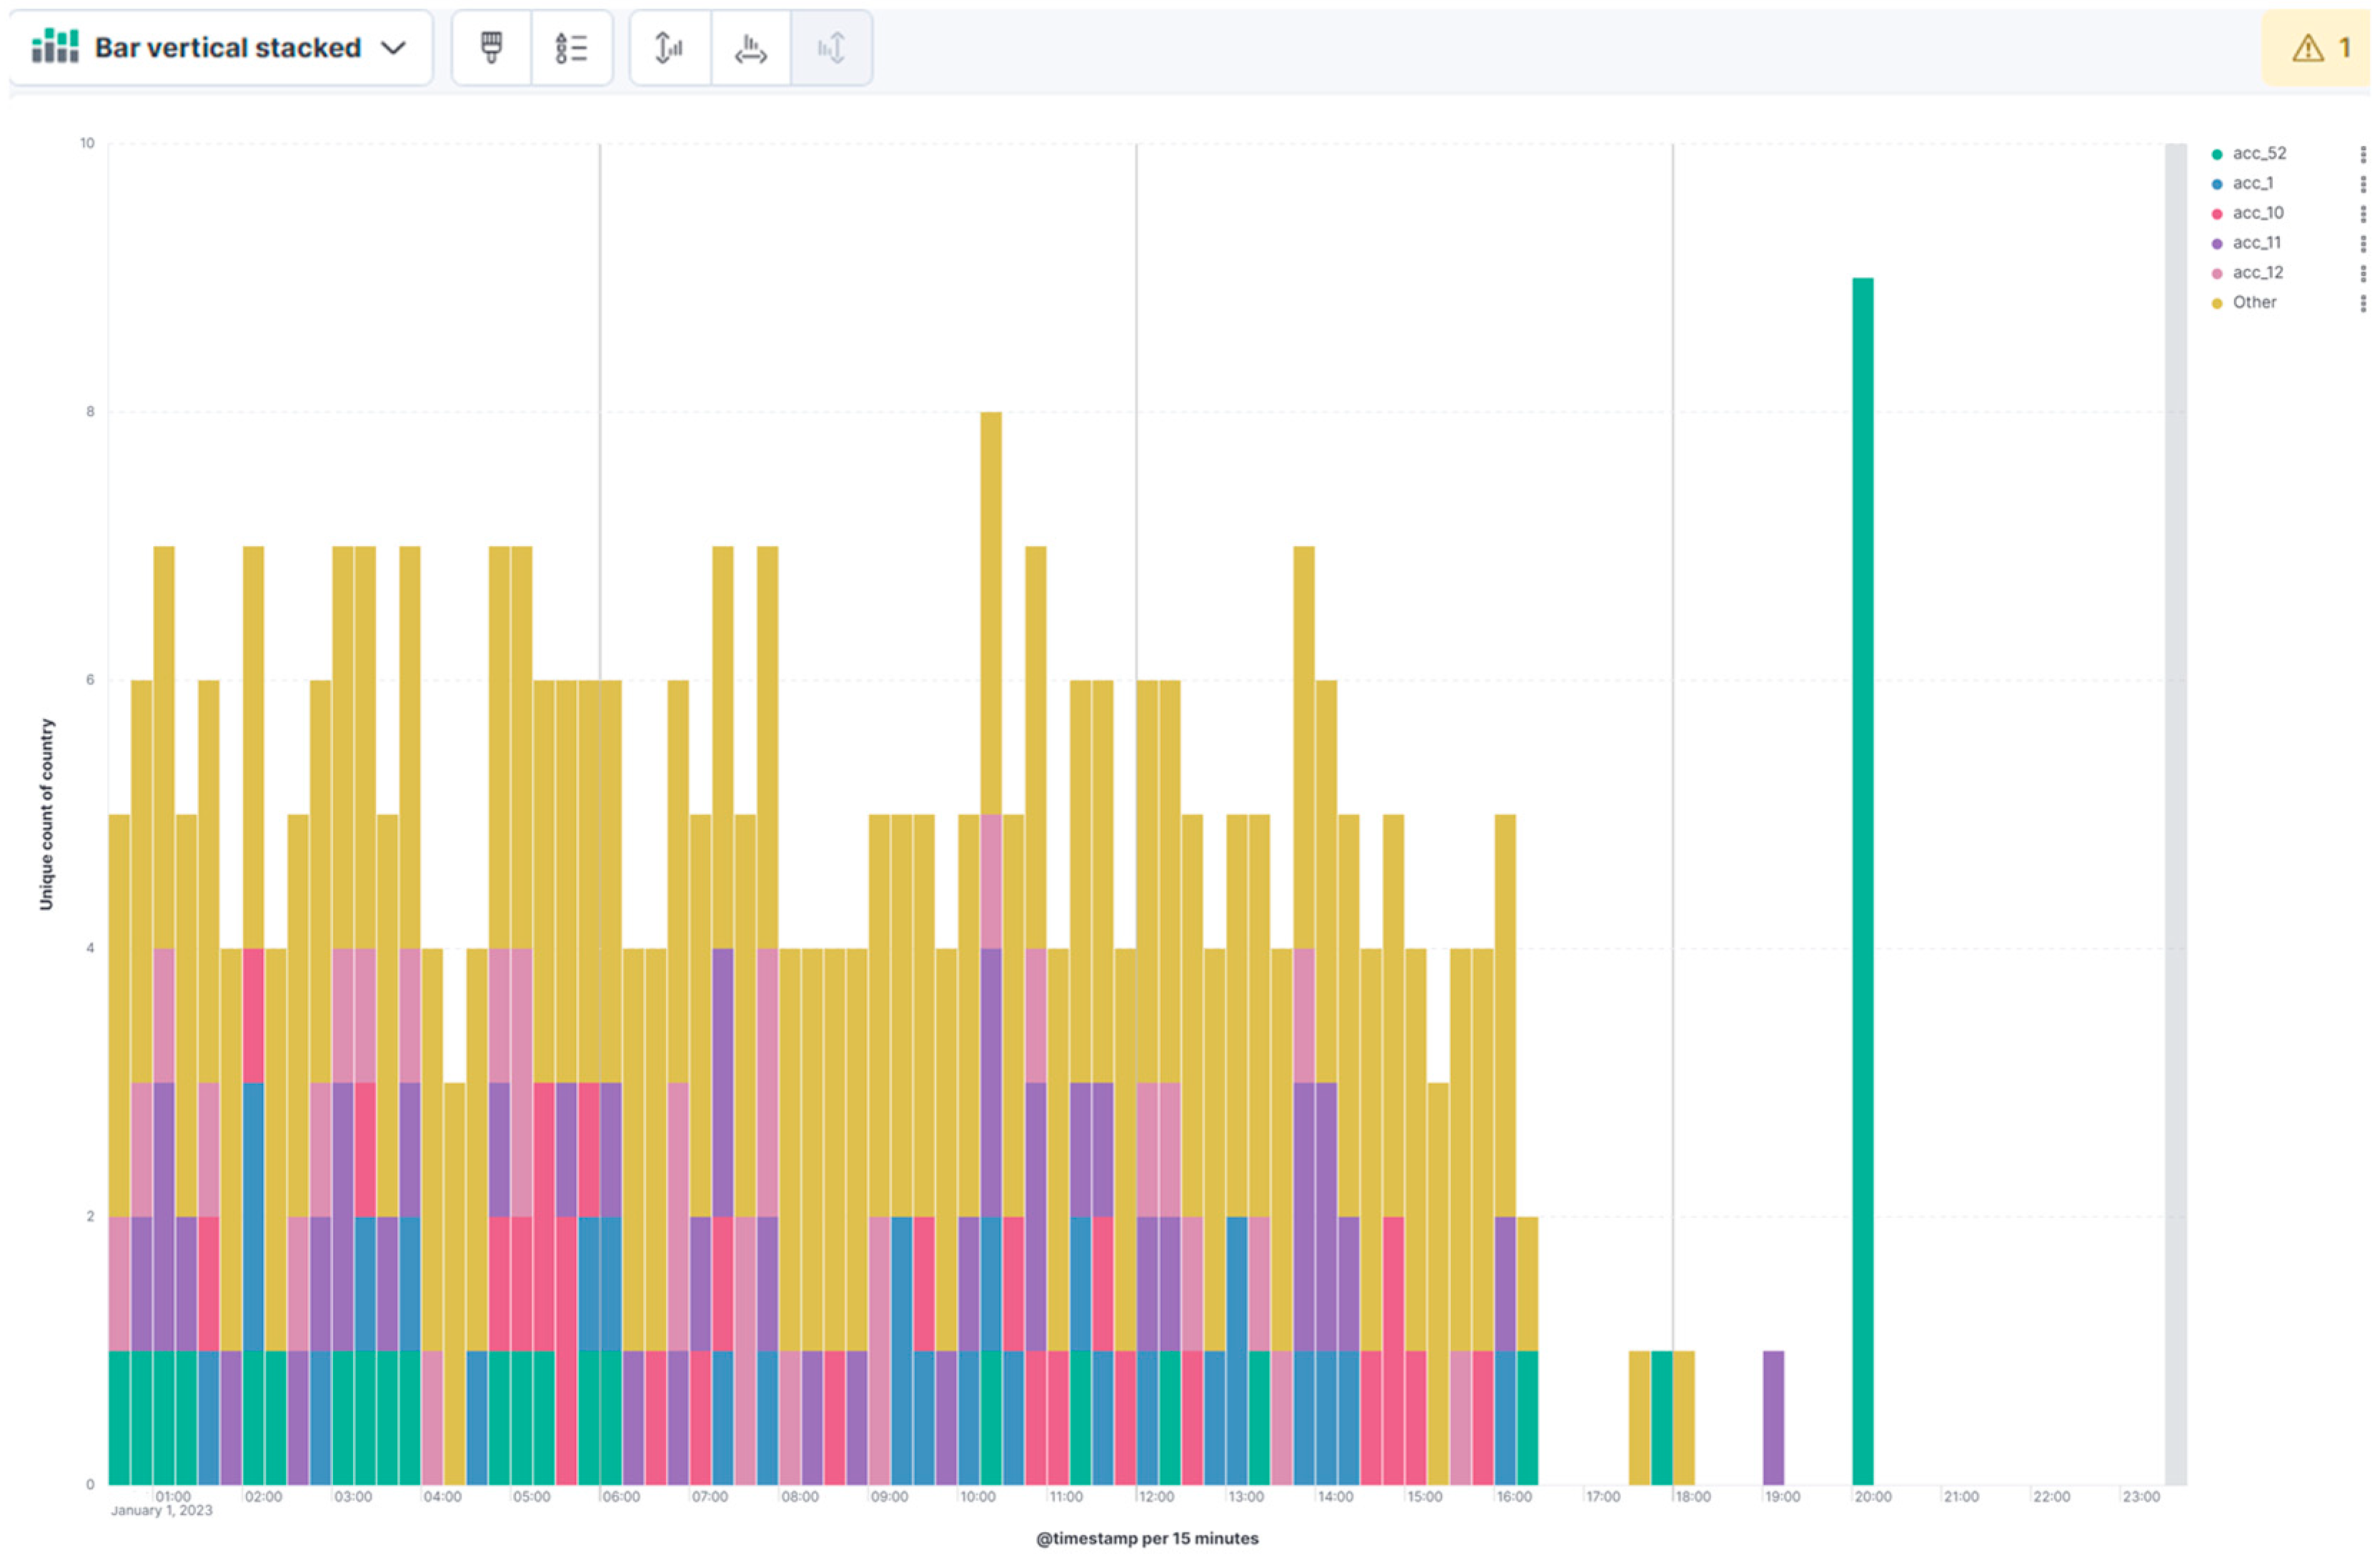Click the 06:00 tick label on the time axis
Screen dimensions: 2380x1559
[620, 1496]
